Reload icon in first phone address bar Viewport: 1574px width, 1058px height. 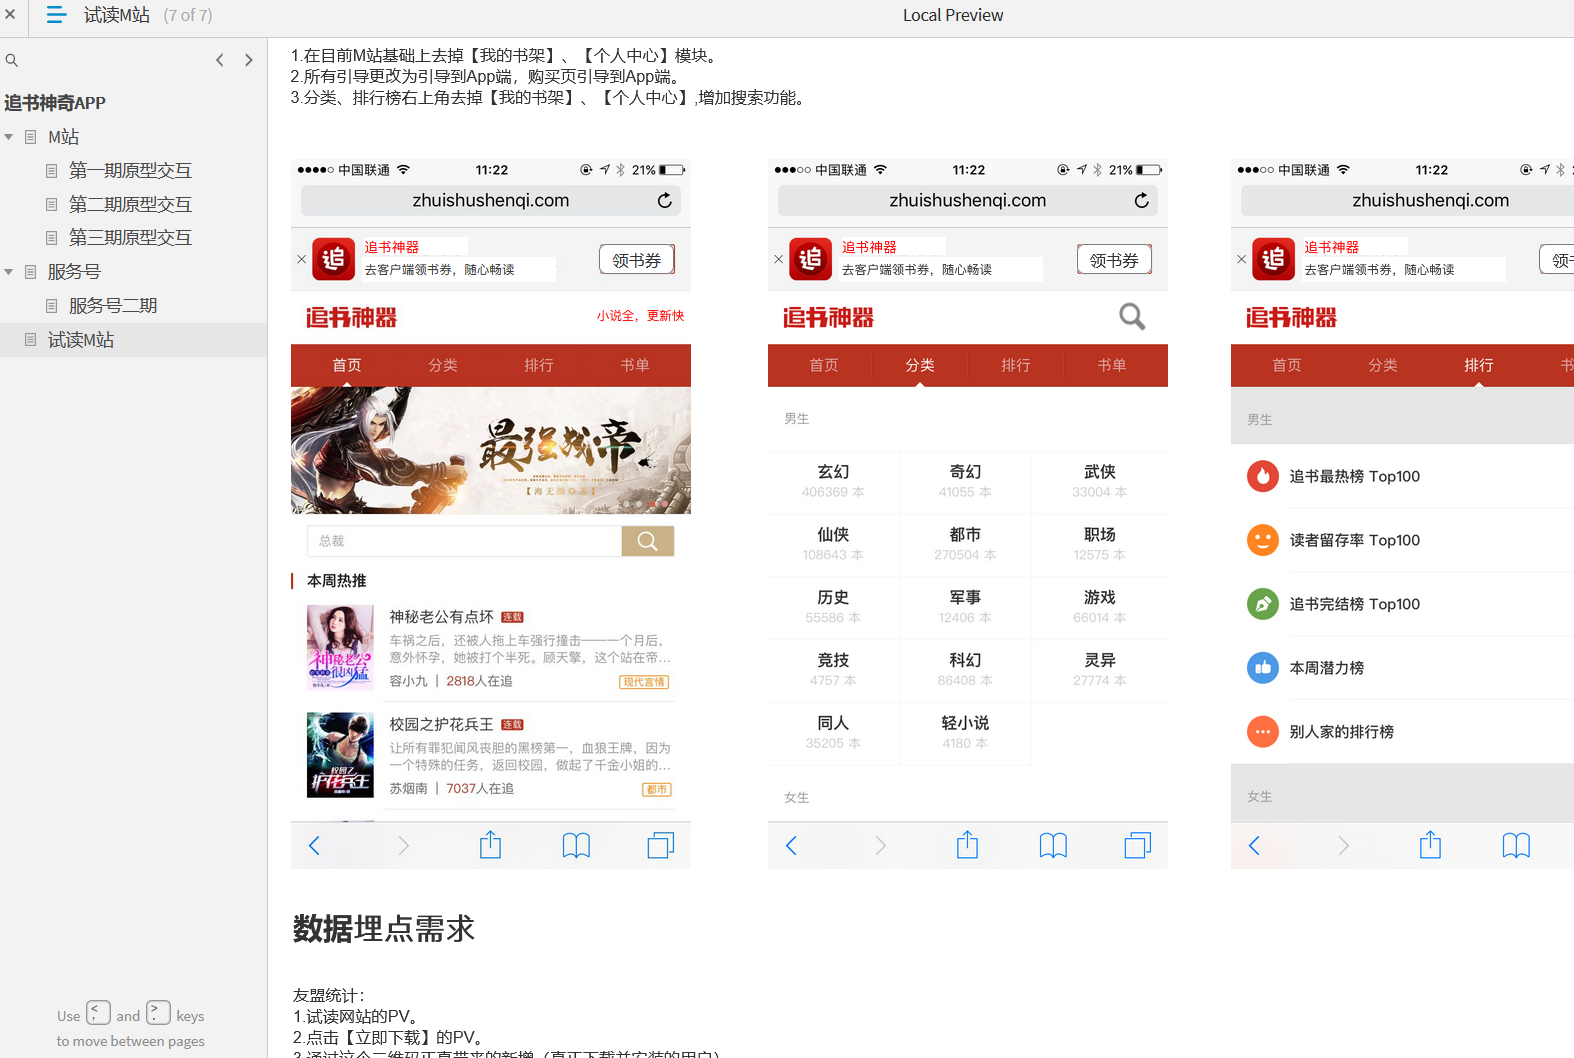664,200
